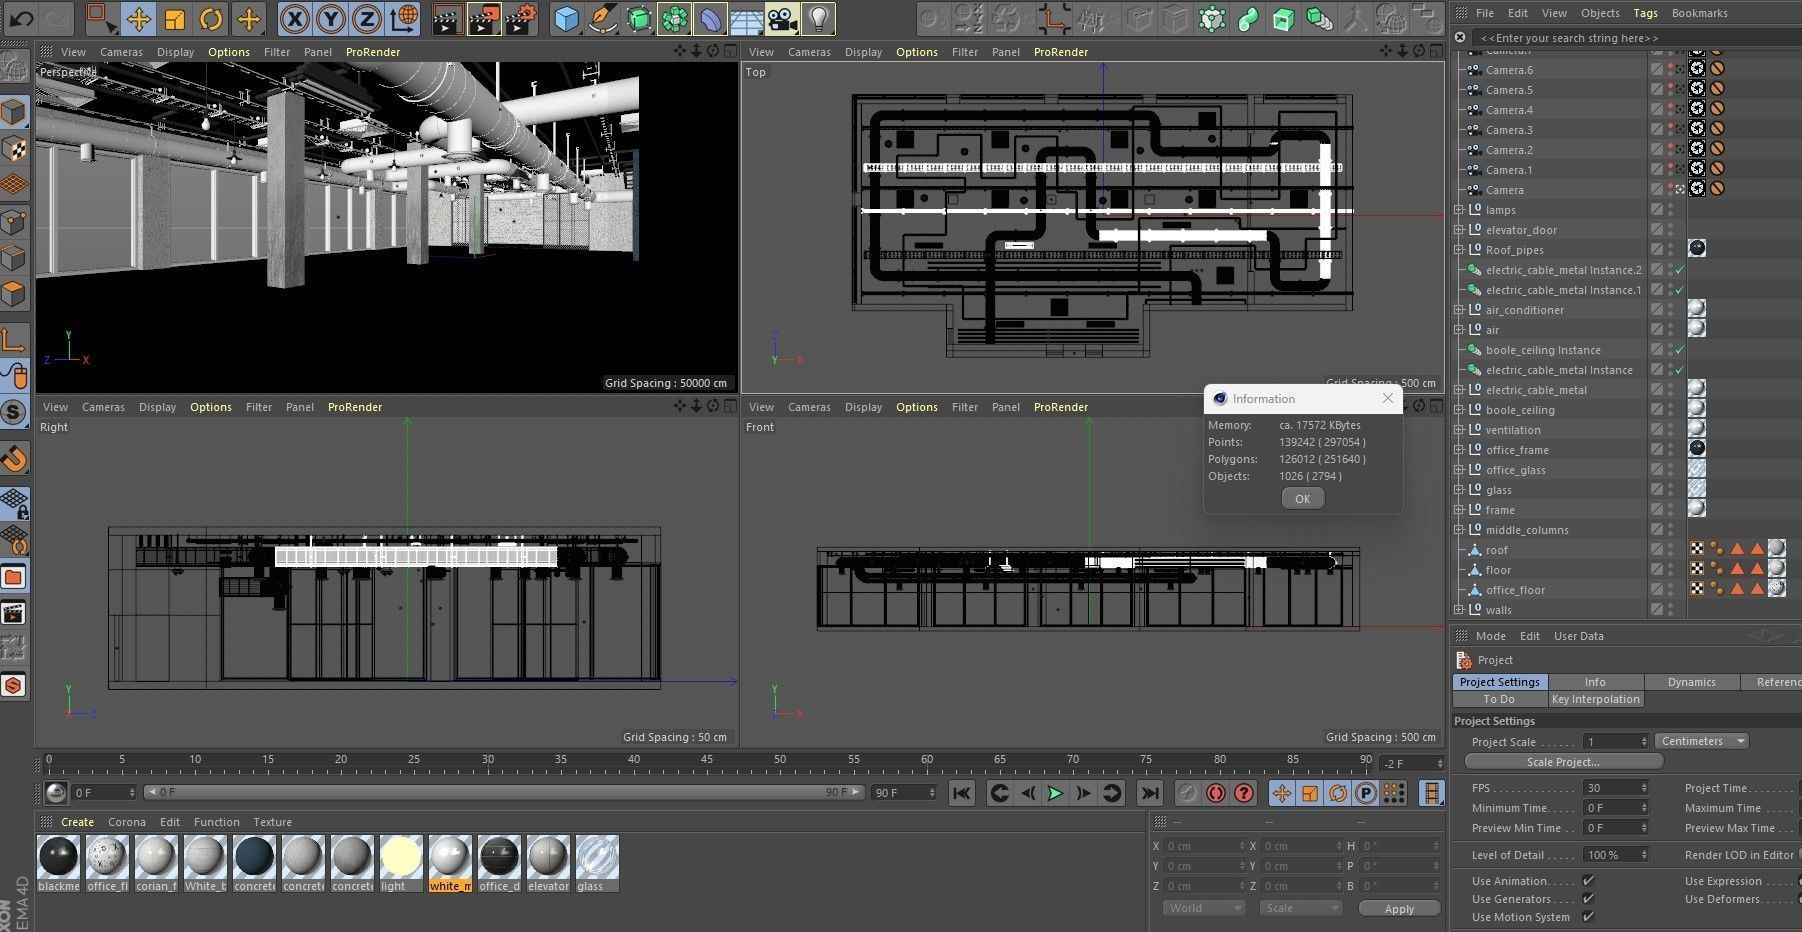This screenshot has height=932, width=1802.
Task: Toggle visibility dots for Camera.6
Action: (1671, 70)
